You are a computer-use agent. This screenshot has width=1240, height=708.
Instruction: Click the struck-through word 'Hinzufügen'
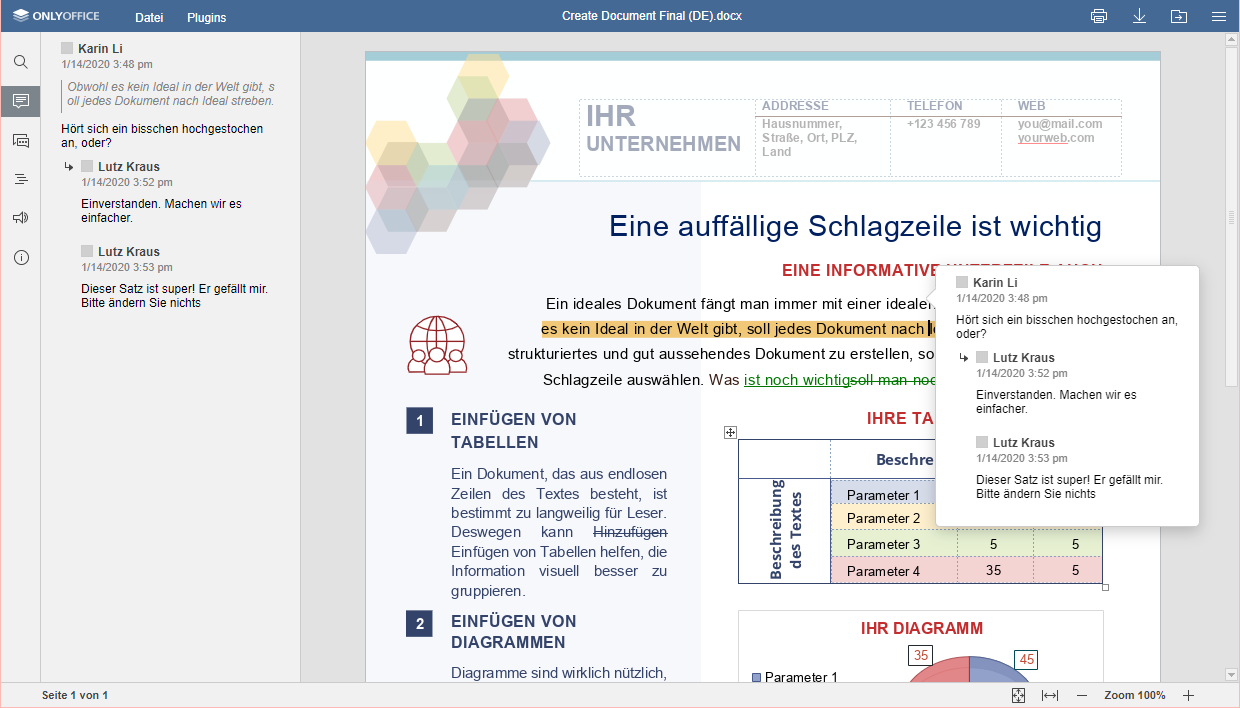pyautogui.click(x=630, y=532)
